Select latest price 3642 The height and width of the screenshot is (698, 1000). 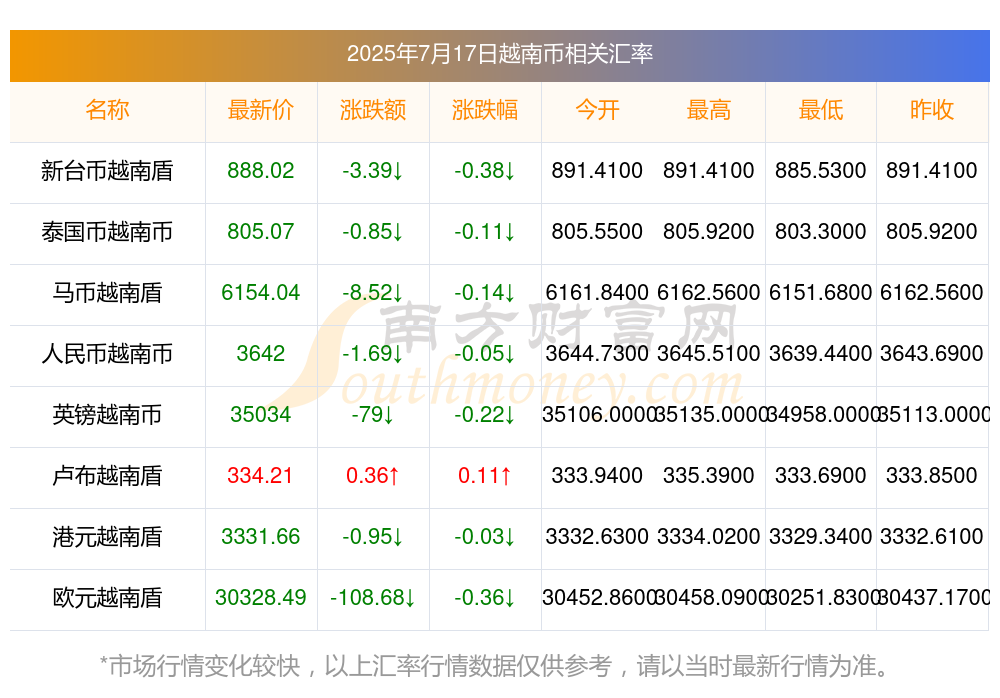pos(261,353)
